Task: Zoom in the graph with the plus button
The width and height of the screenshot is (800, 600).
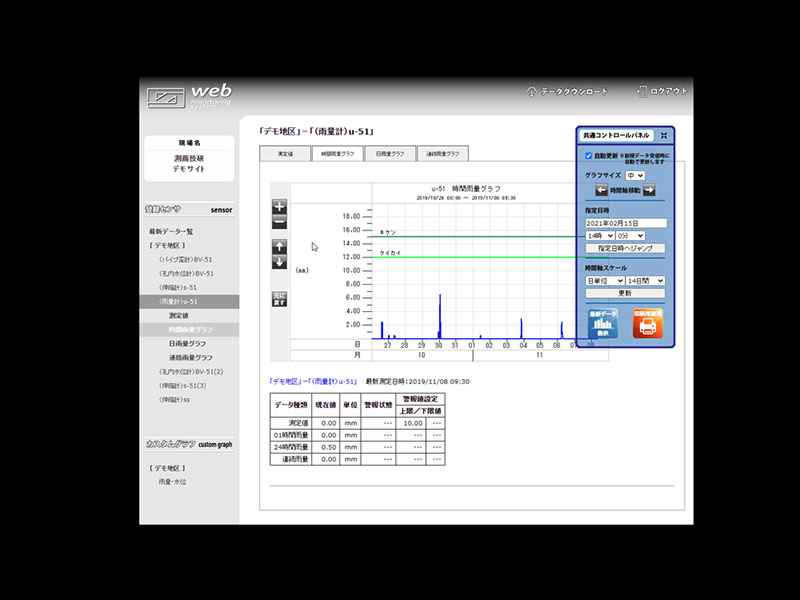Action: tap(279, 207)
